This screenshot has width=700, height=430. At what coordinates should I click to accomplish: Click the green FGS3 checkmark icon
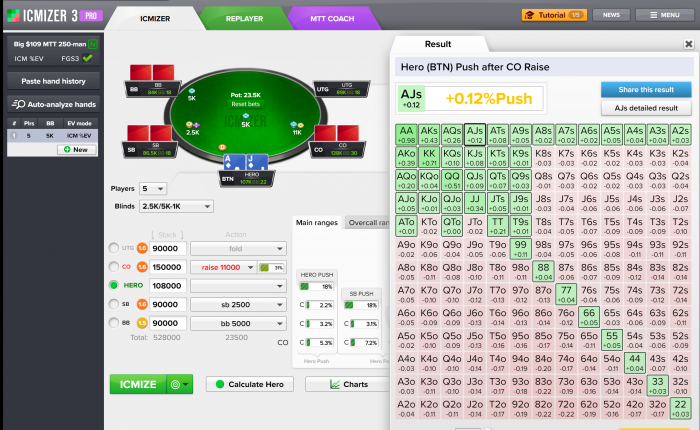coord(88,58)
